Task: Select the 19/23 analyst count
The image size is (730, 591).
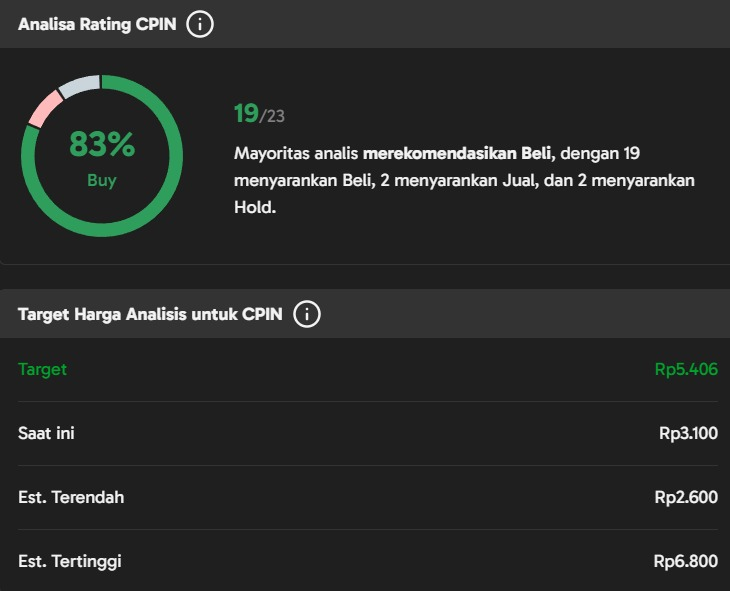Action: (x=259, y=114)
